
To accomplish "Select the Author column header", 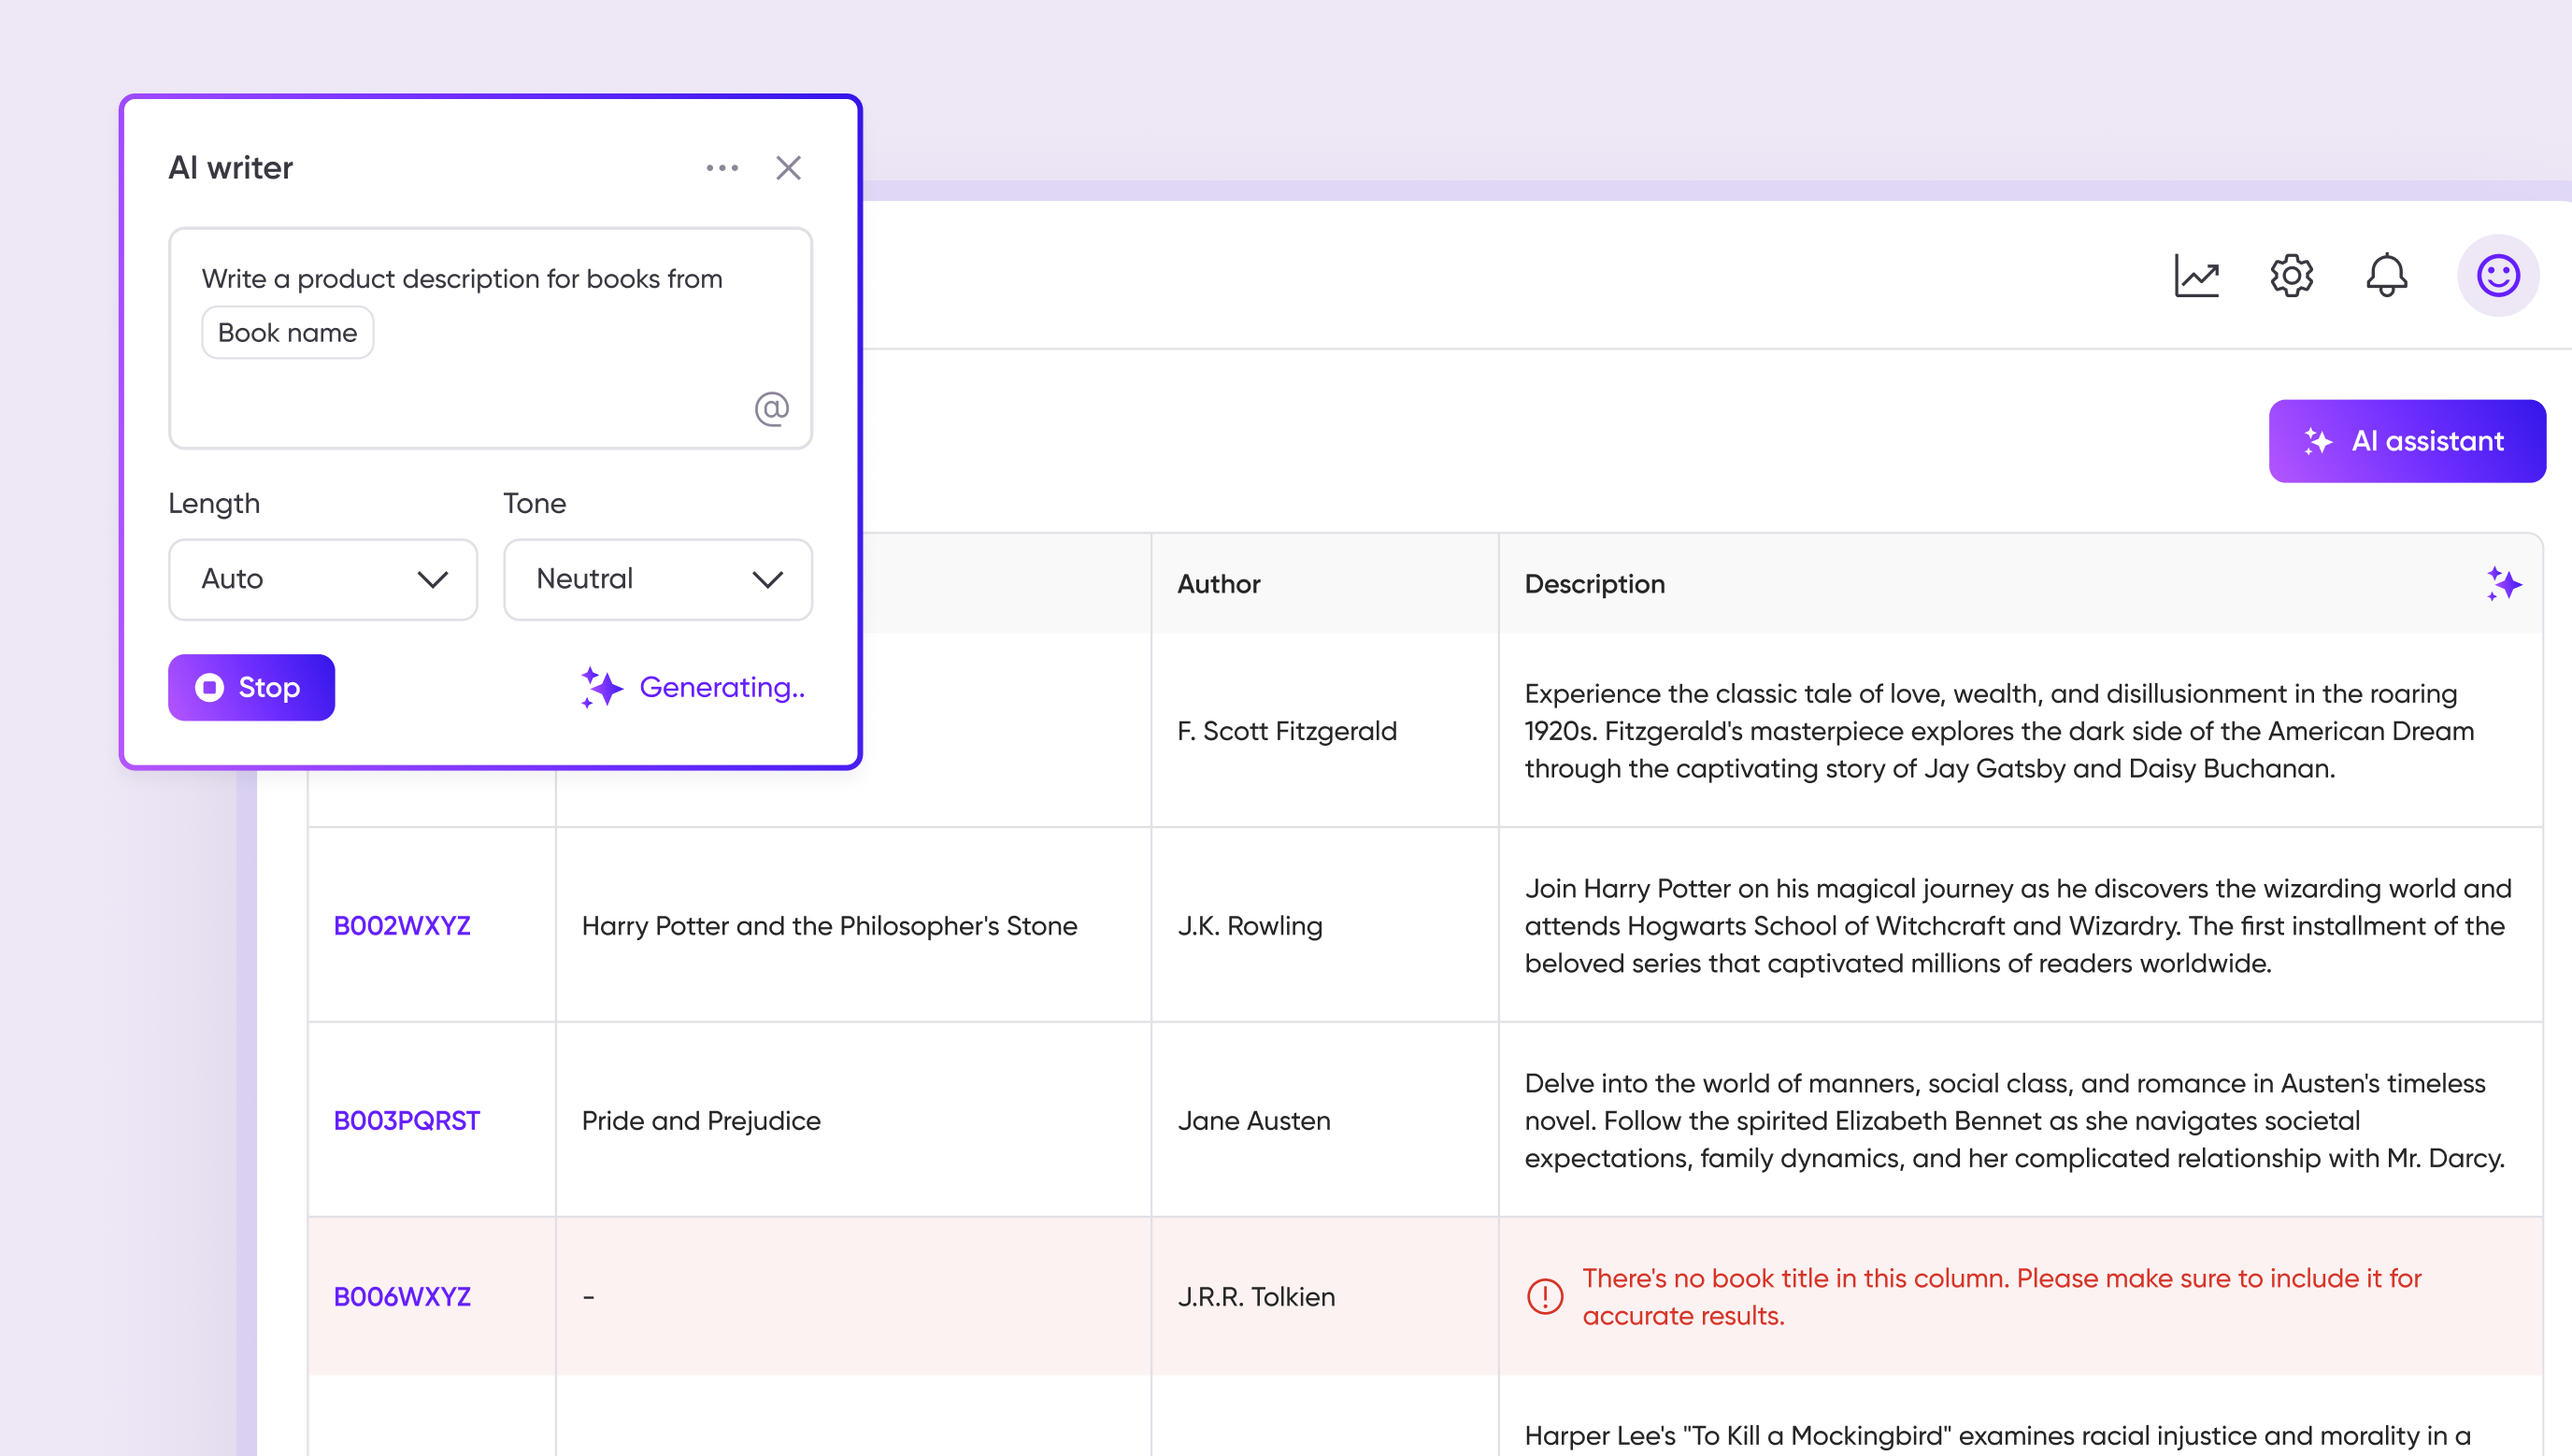I will 1218,584.
